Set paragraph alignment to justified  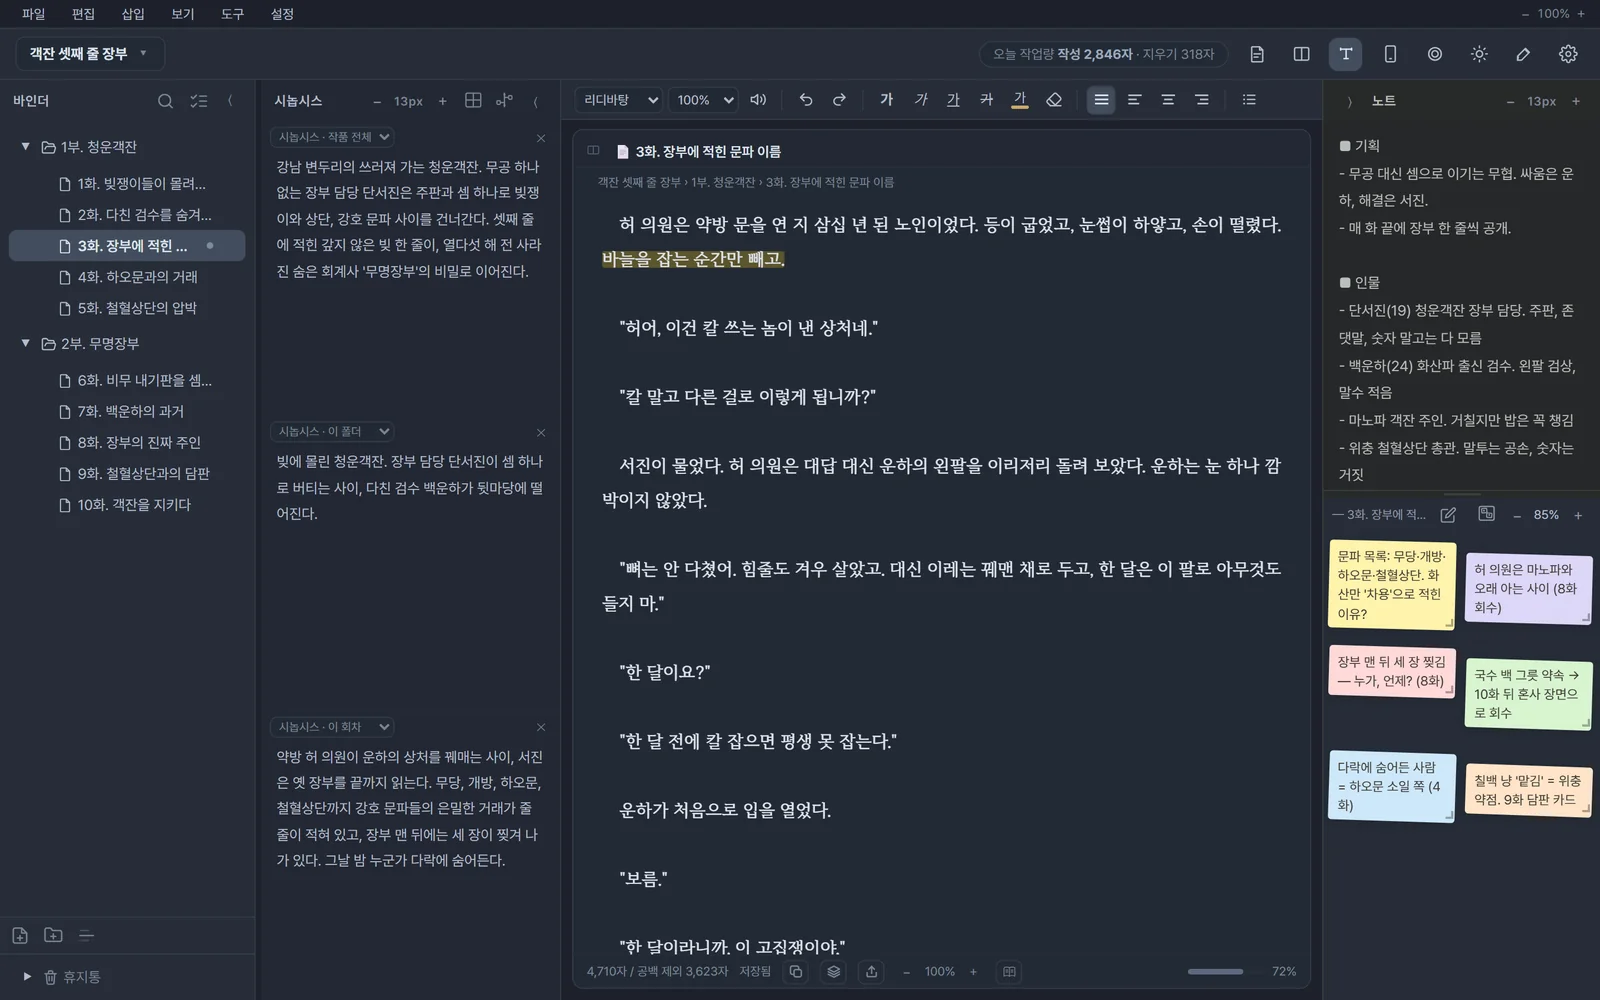point(1101,100)
